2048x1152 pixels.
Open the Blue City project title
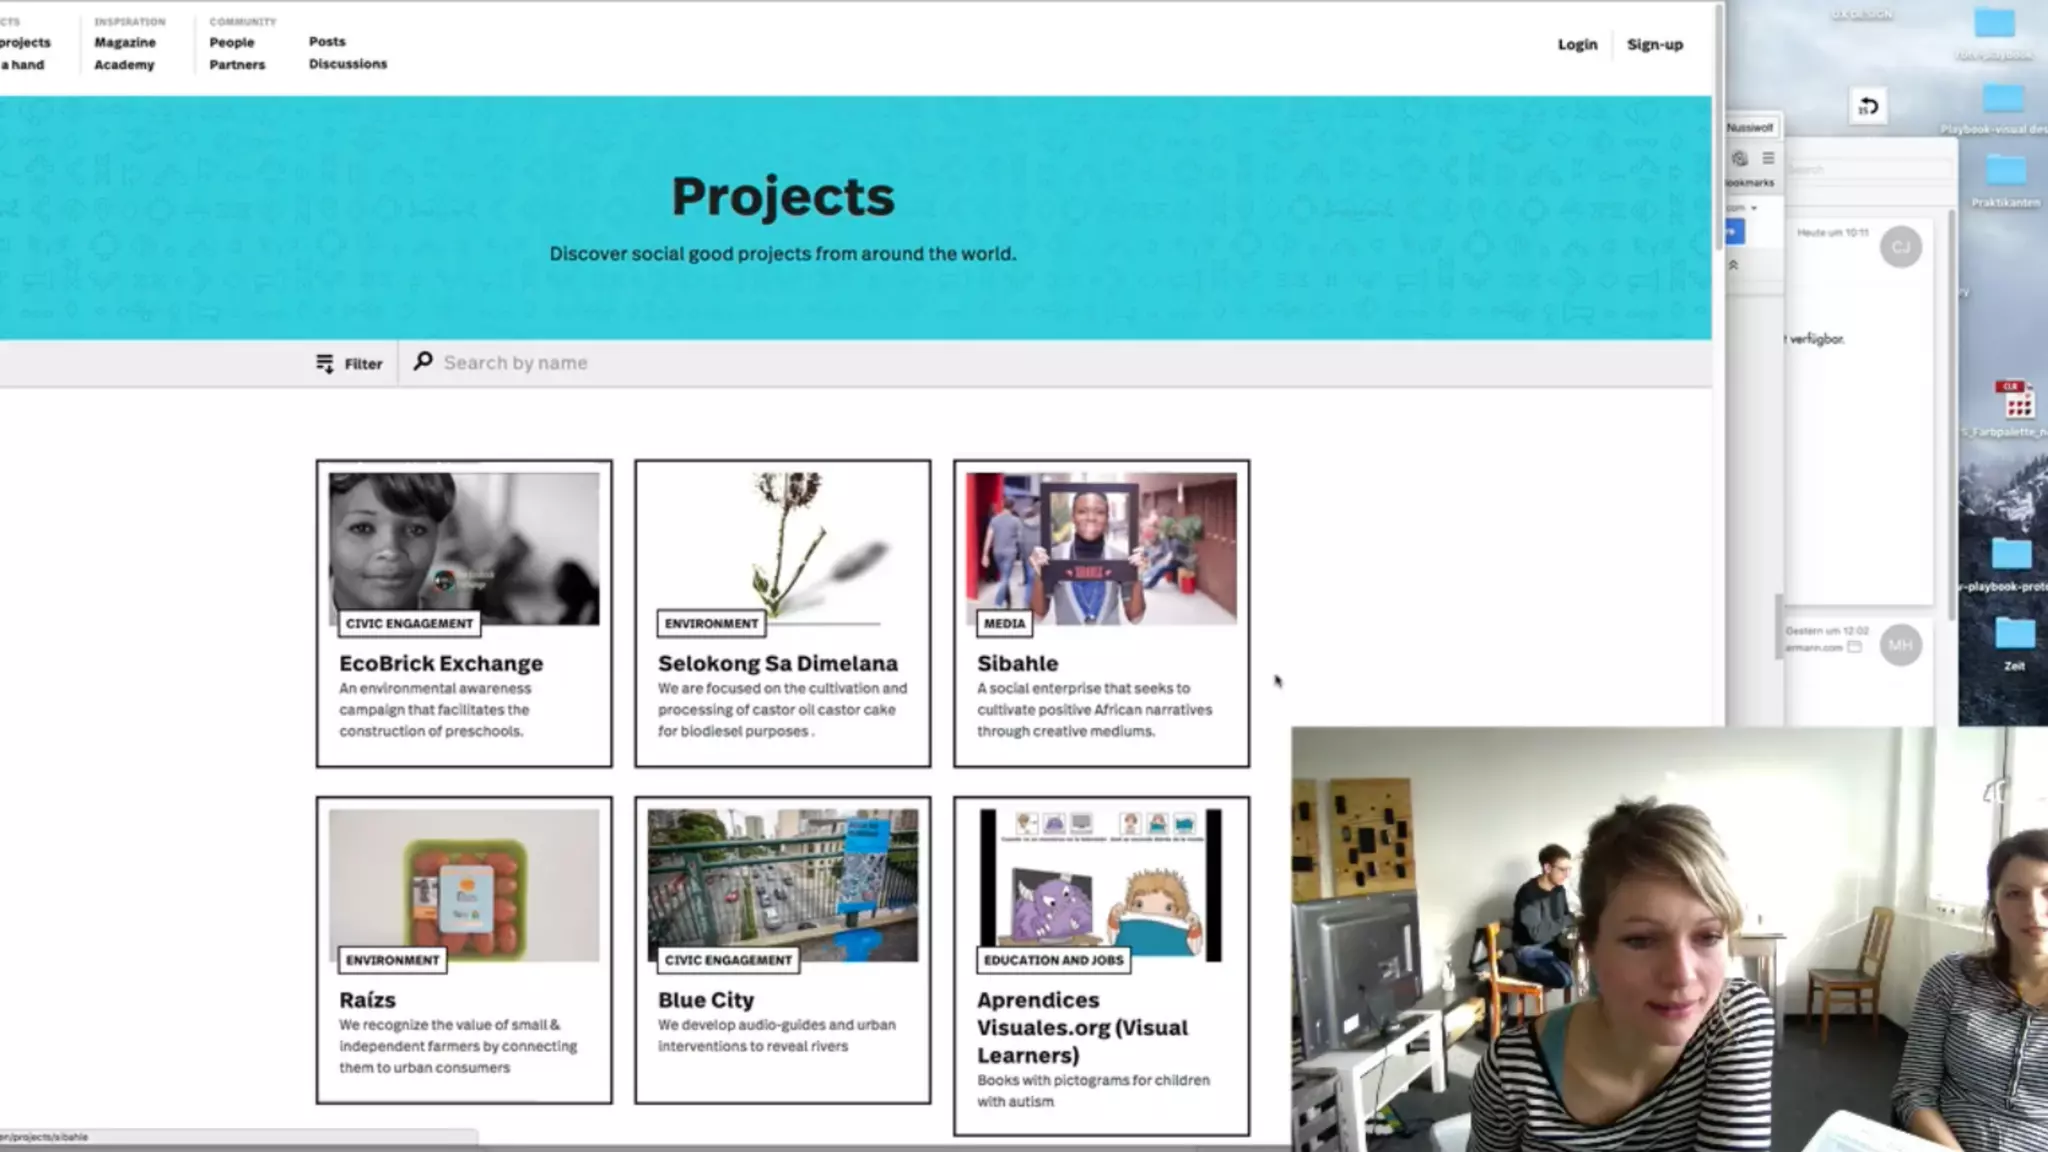coord(705,1000)
